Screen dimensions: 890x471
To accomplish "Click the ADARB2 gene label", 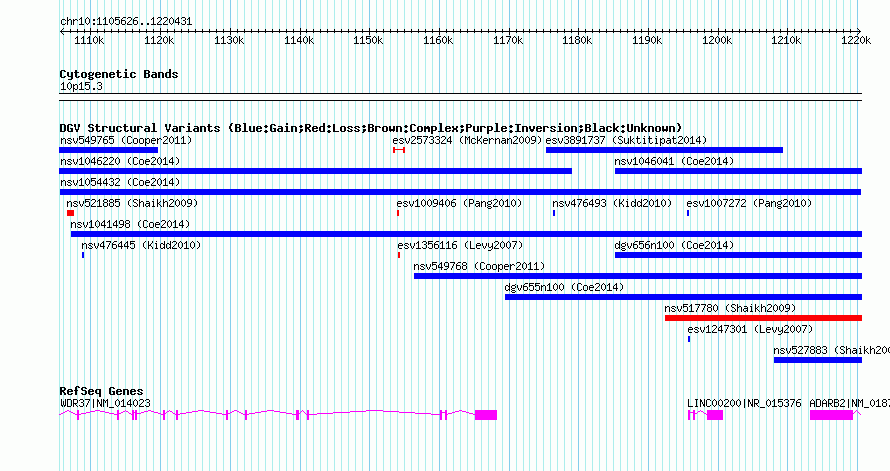I will click(x=850, y=403).
